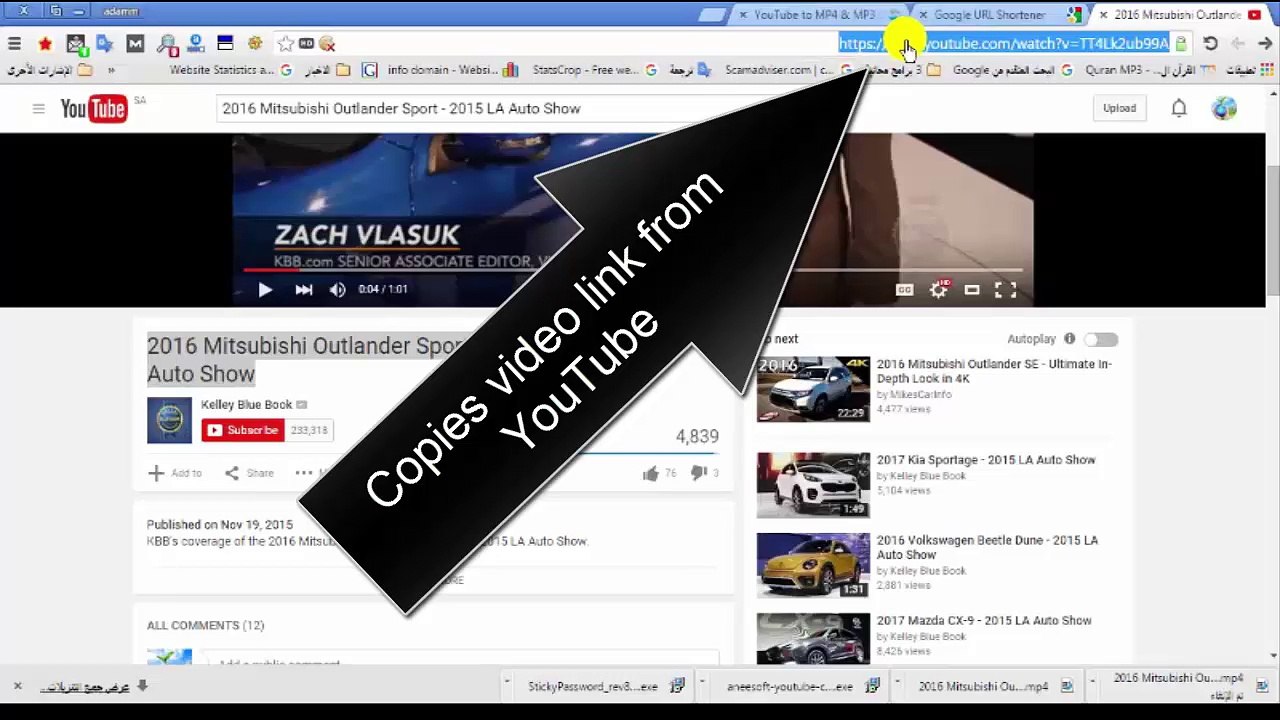The image size is (1280, 720).
Task: Bookmark this page with the star
Action: [x=286, y=44]
